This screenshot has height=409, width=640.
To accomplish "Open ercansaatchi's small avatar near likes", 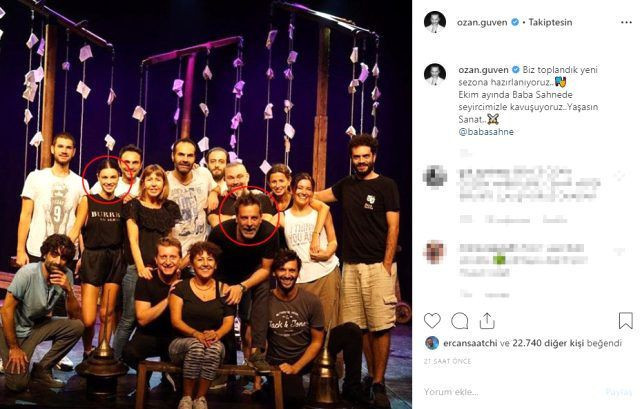I will tap(432, 343).
